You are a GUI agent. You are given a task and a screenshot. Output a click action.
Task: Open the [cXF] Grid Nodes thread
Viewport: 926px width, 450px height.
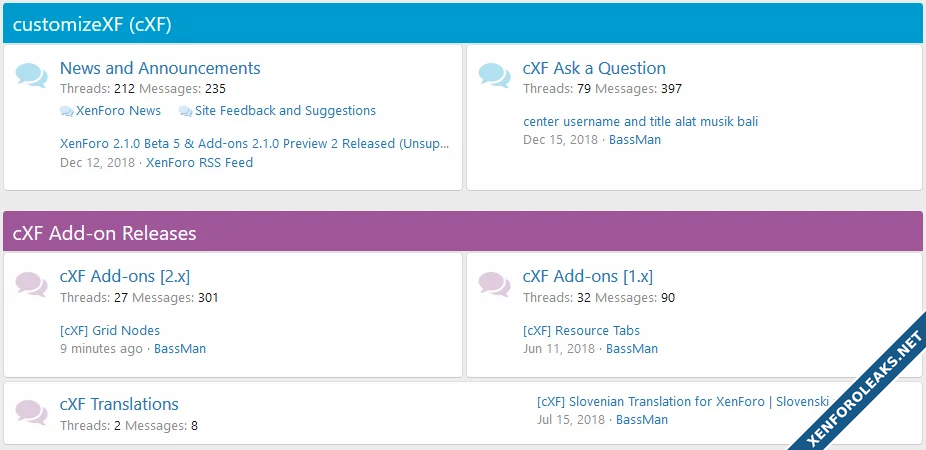[x=110, y=330]
